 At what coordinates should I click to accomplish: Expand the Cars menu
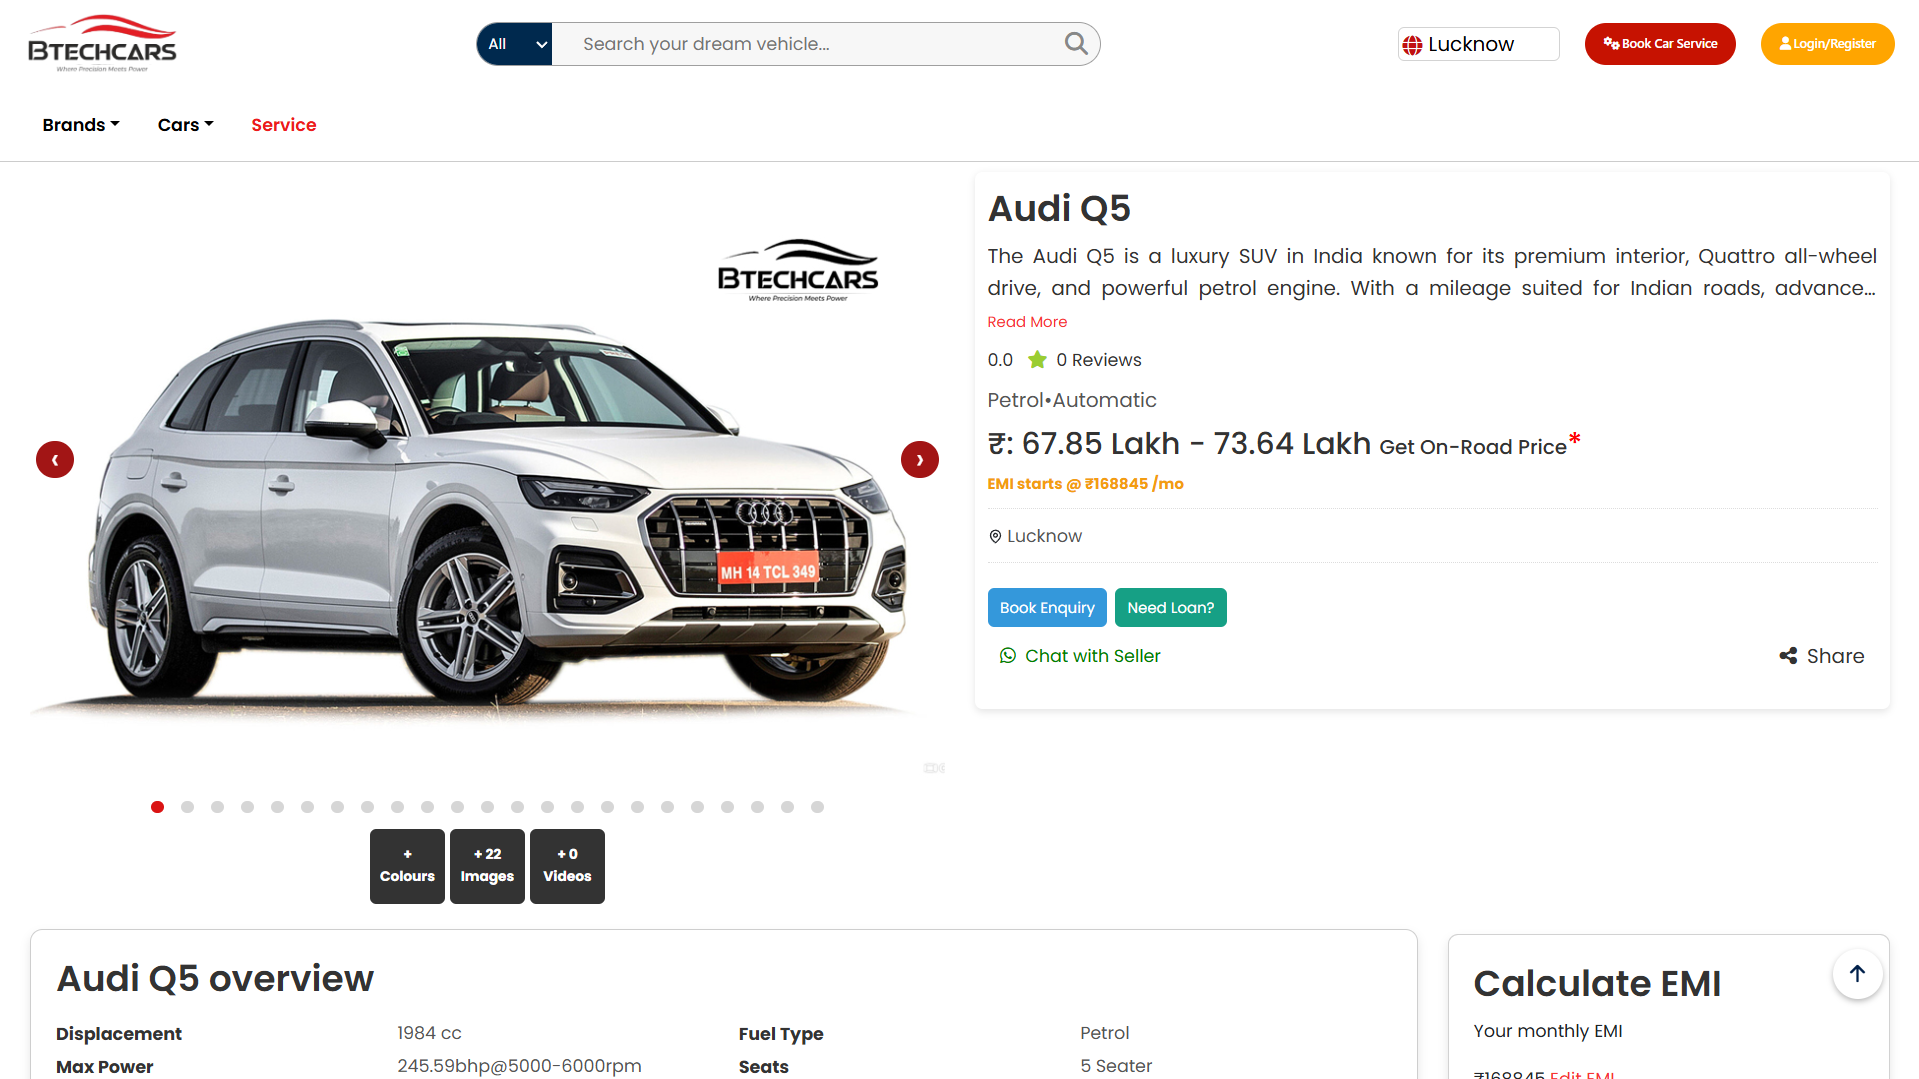point(186,125)
